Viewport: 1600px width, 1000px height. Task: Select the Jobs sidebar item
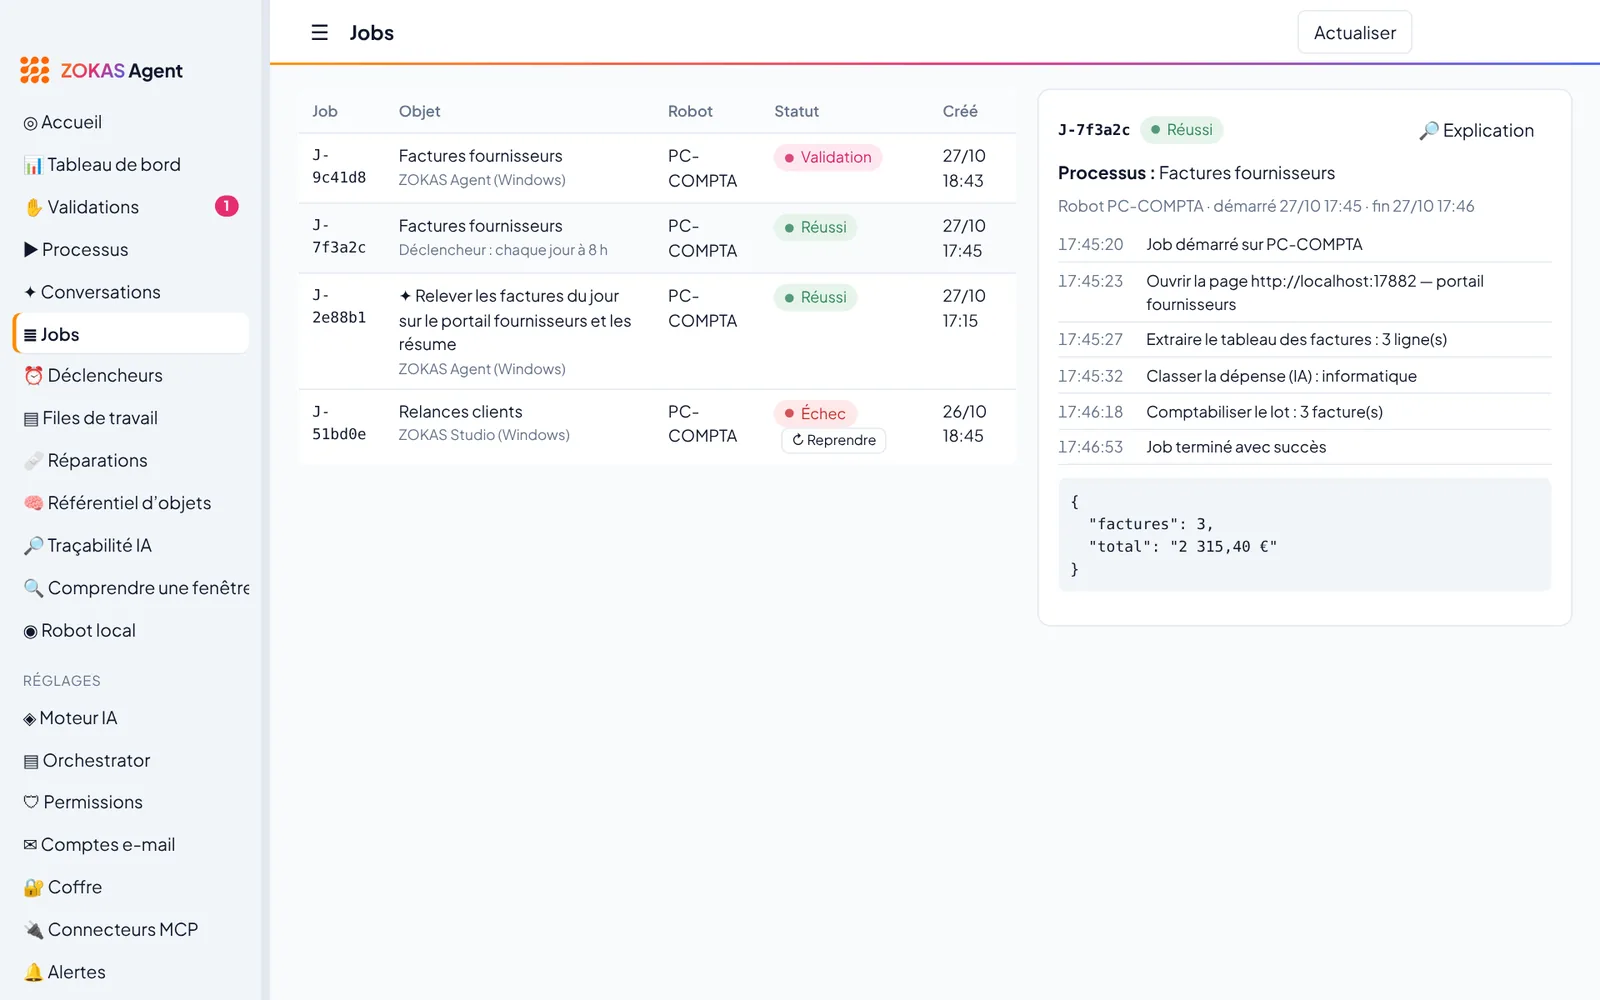pos(131,334)
